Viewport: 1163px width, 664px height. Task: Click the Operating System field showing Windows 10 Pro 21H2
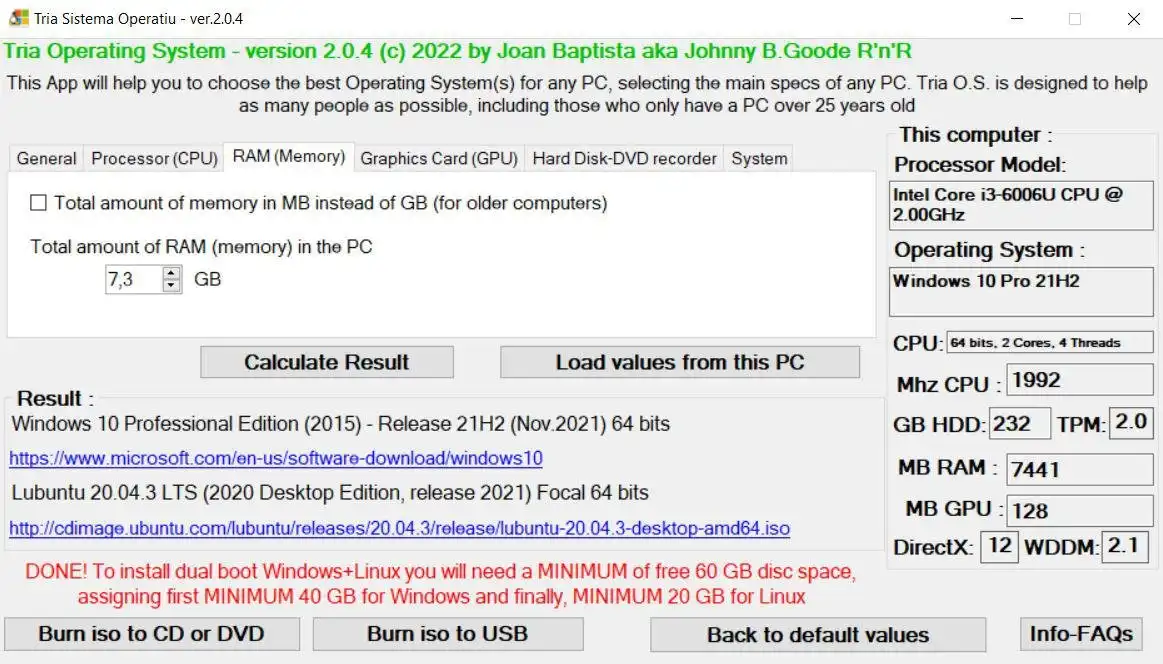point(1021,292)
